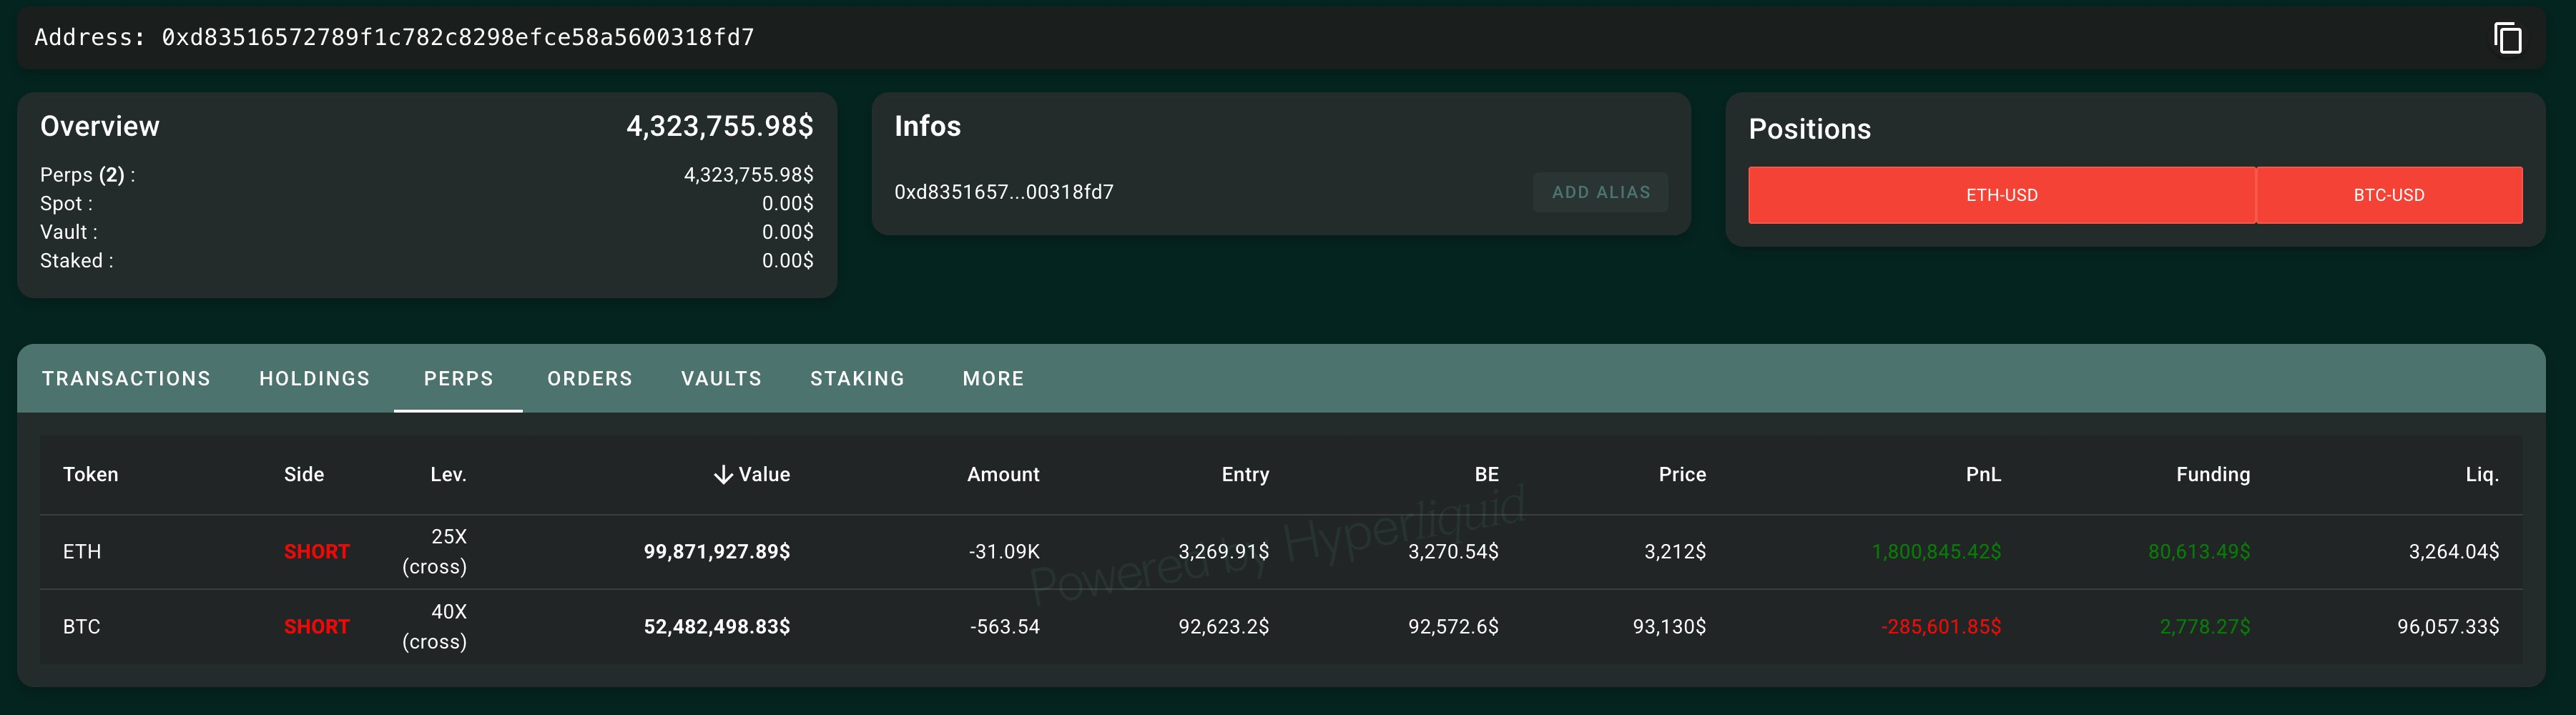Open the Holdings tab
Image resolution: width=2576 pixels, height=715 pixels.
pyautogui.click(x=314, y=379)
